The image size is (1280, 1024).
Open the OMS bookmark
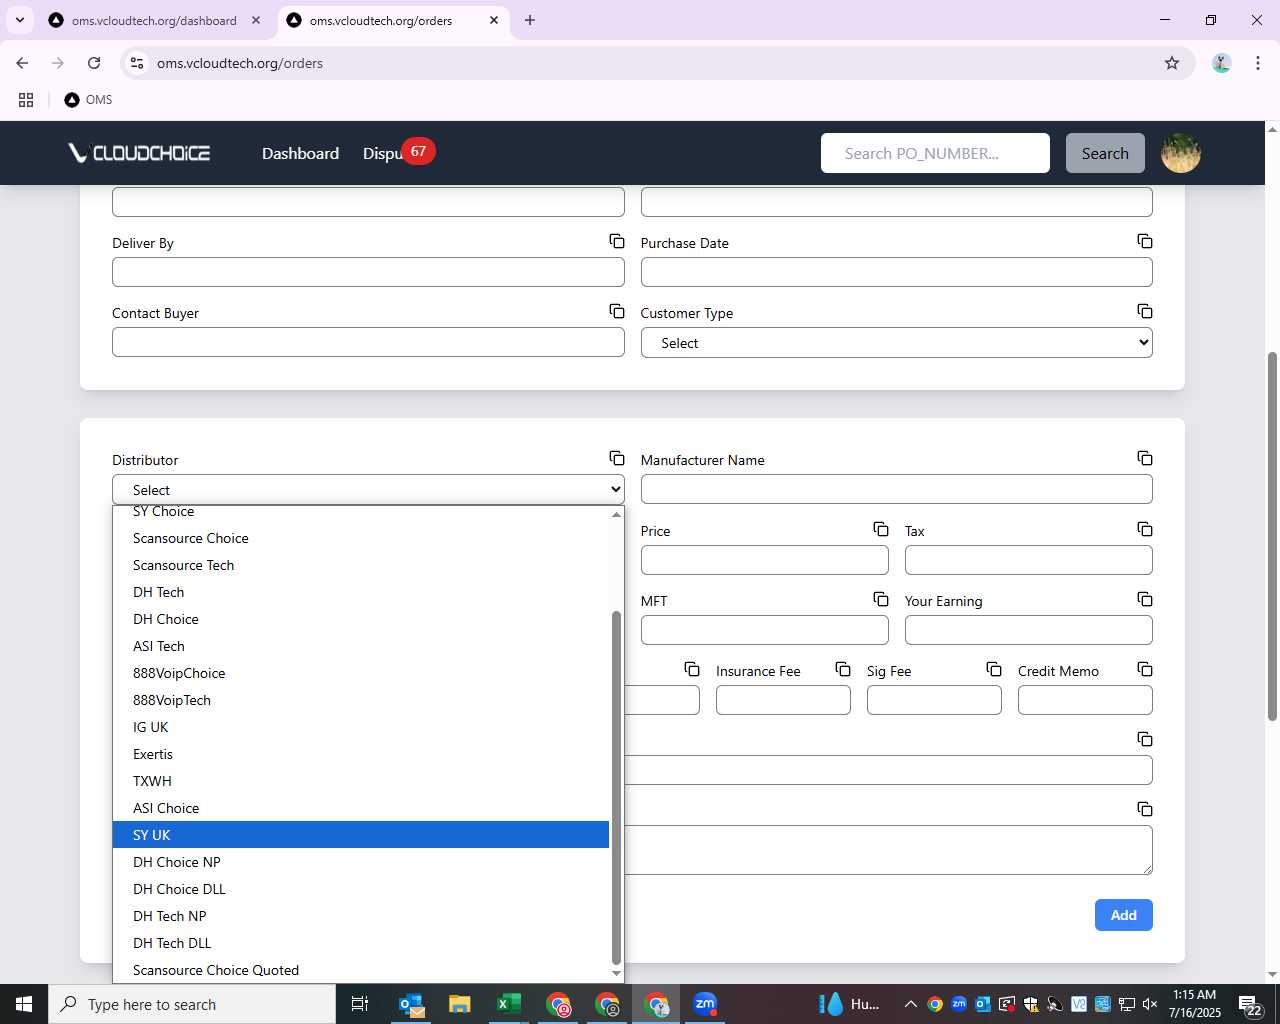88,100
